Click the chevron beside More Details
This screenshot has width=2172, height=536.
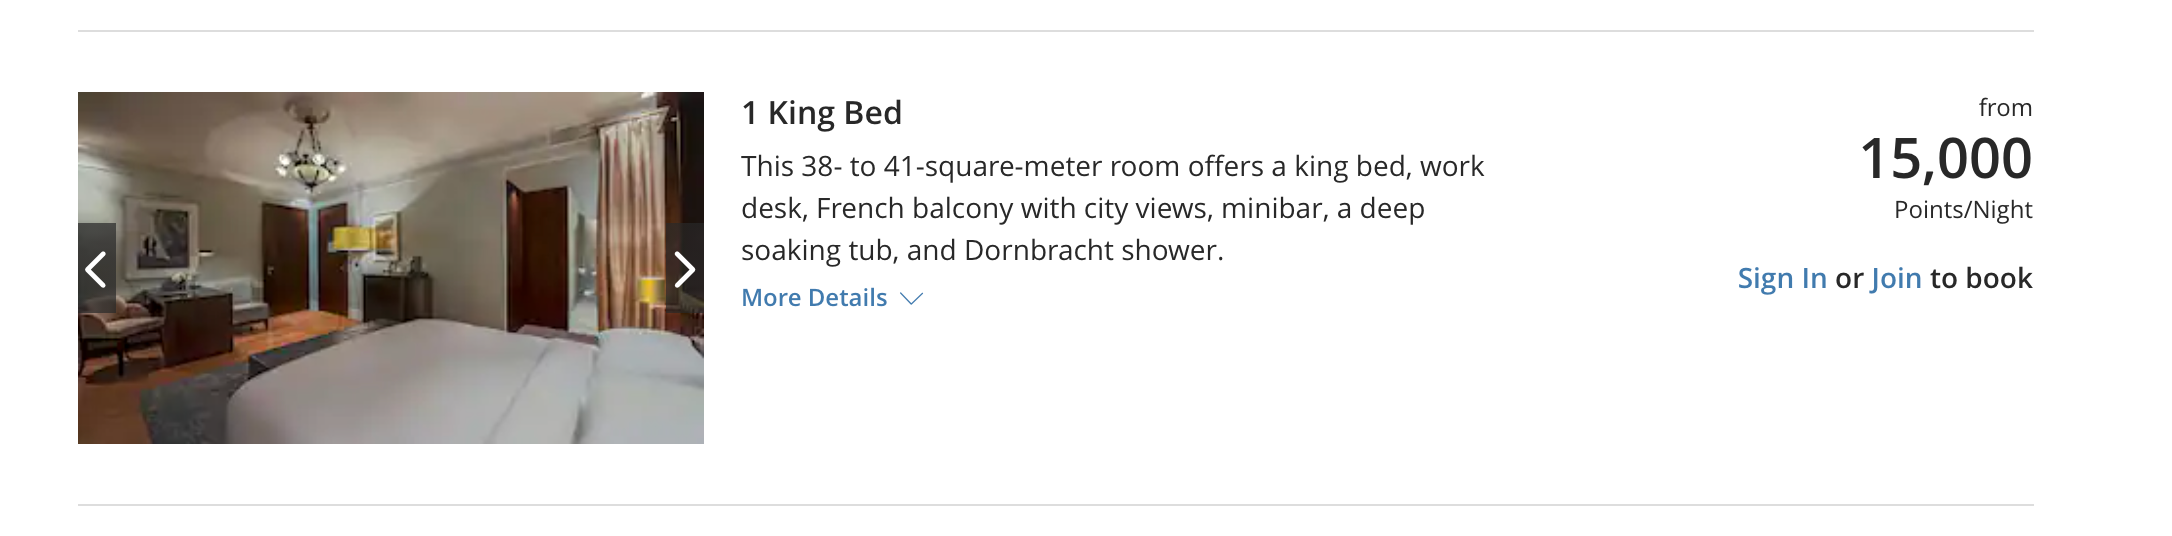(x=911, y=299)
